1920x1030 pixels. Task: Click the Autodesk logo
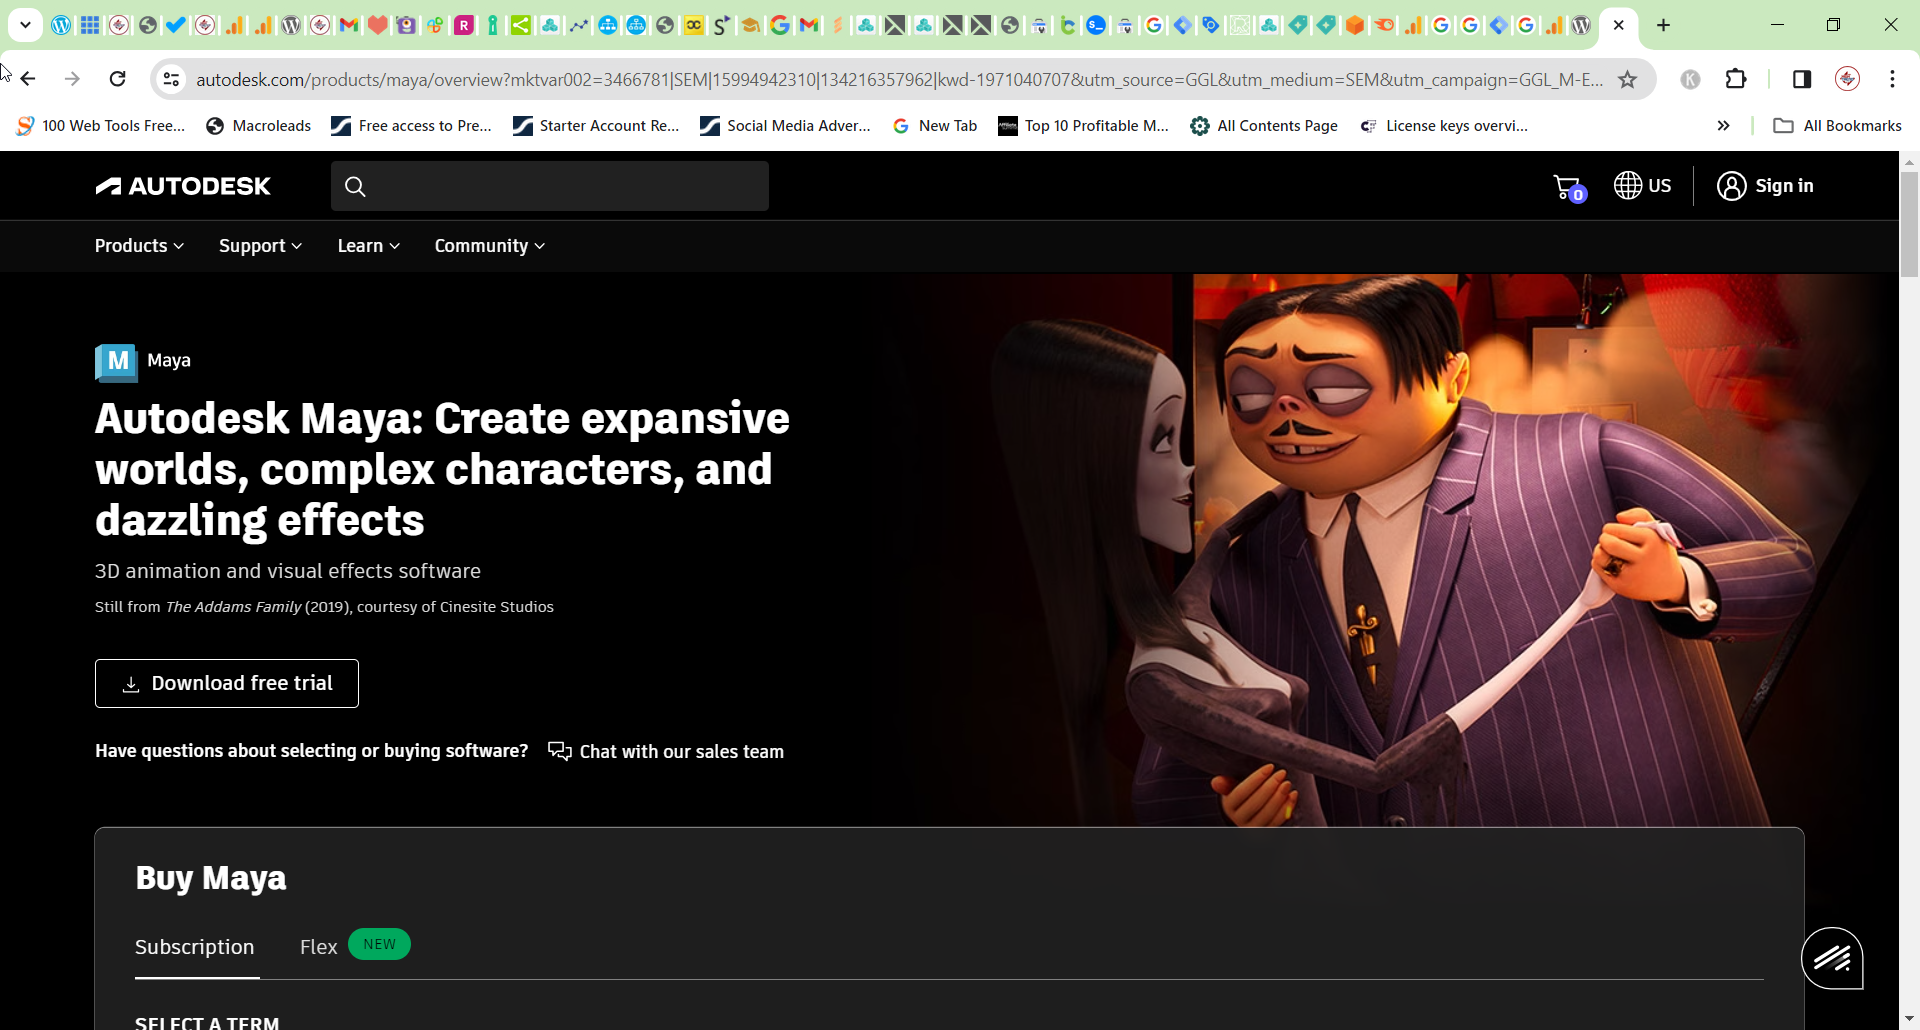(183, 186)
